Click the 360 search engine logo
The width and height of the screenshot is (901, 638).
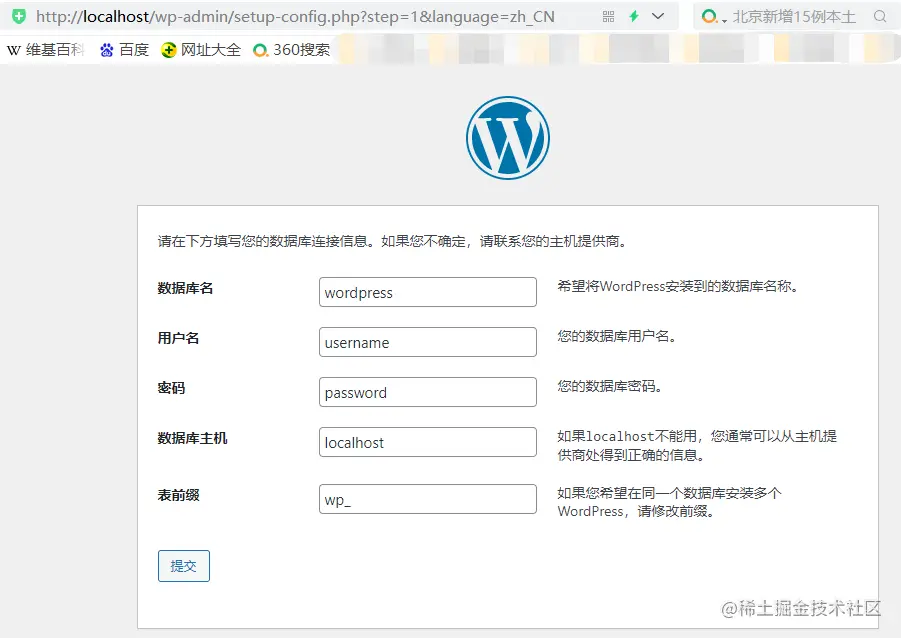click(x=710, y=17)
